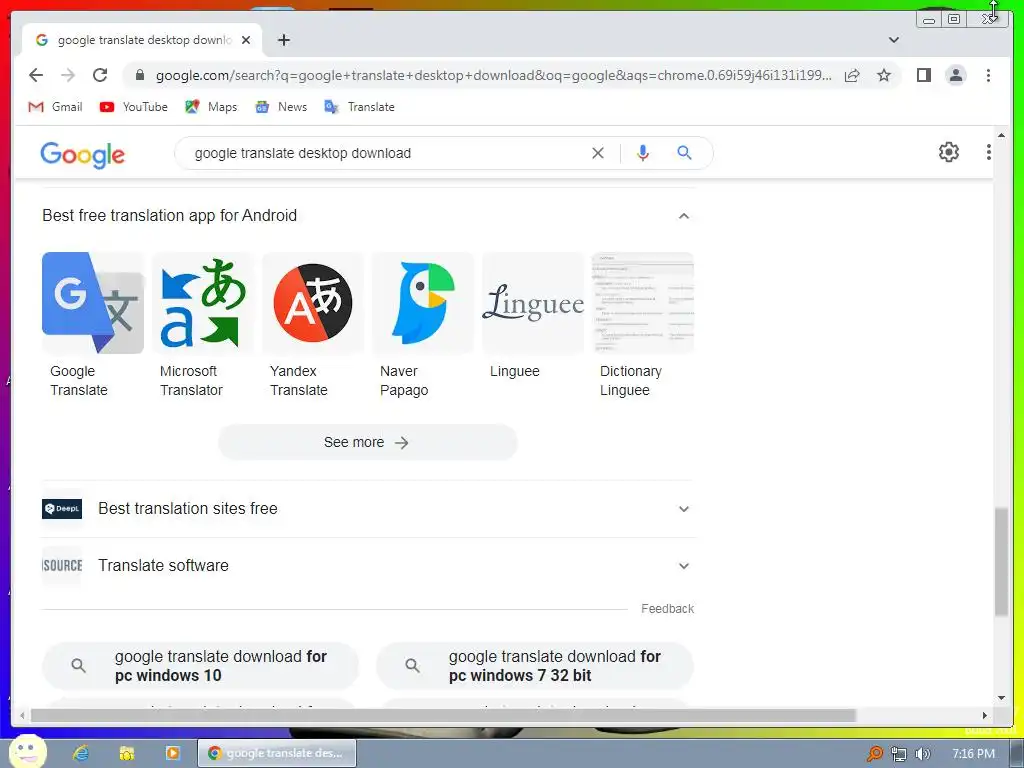Screen dimensions: 1024x768
Task: Click the Google logo
Action: click(x=82, y=155)
